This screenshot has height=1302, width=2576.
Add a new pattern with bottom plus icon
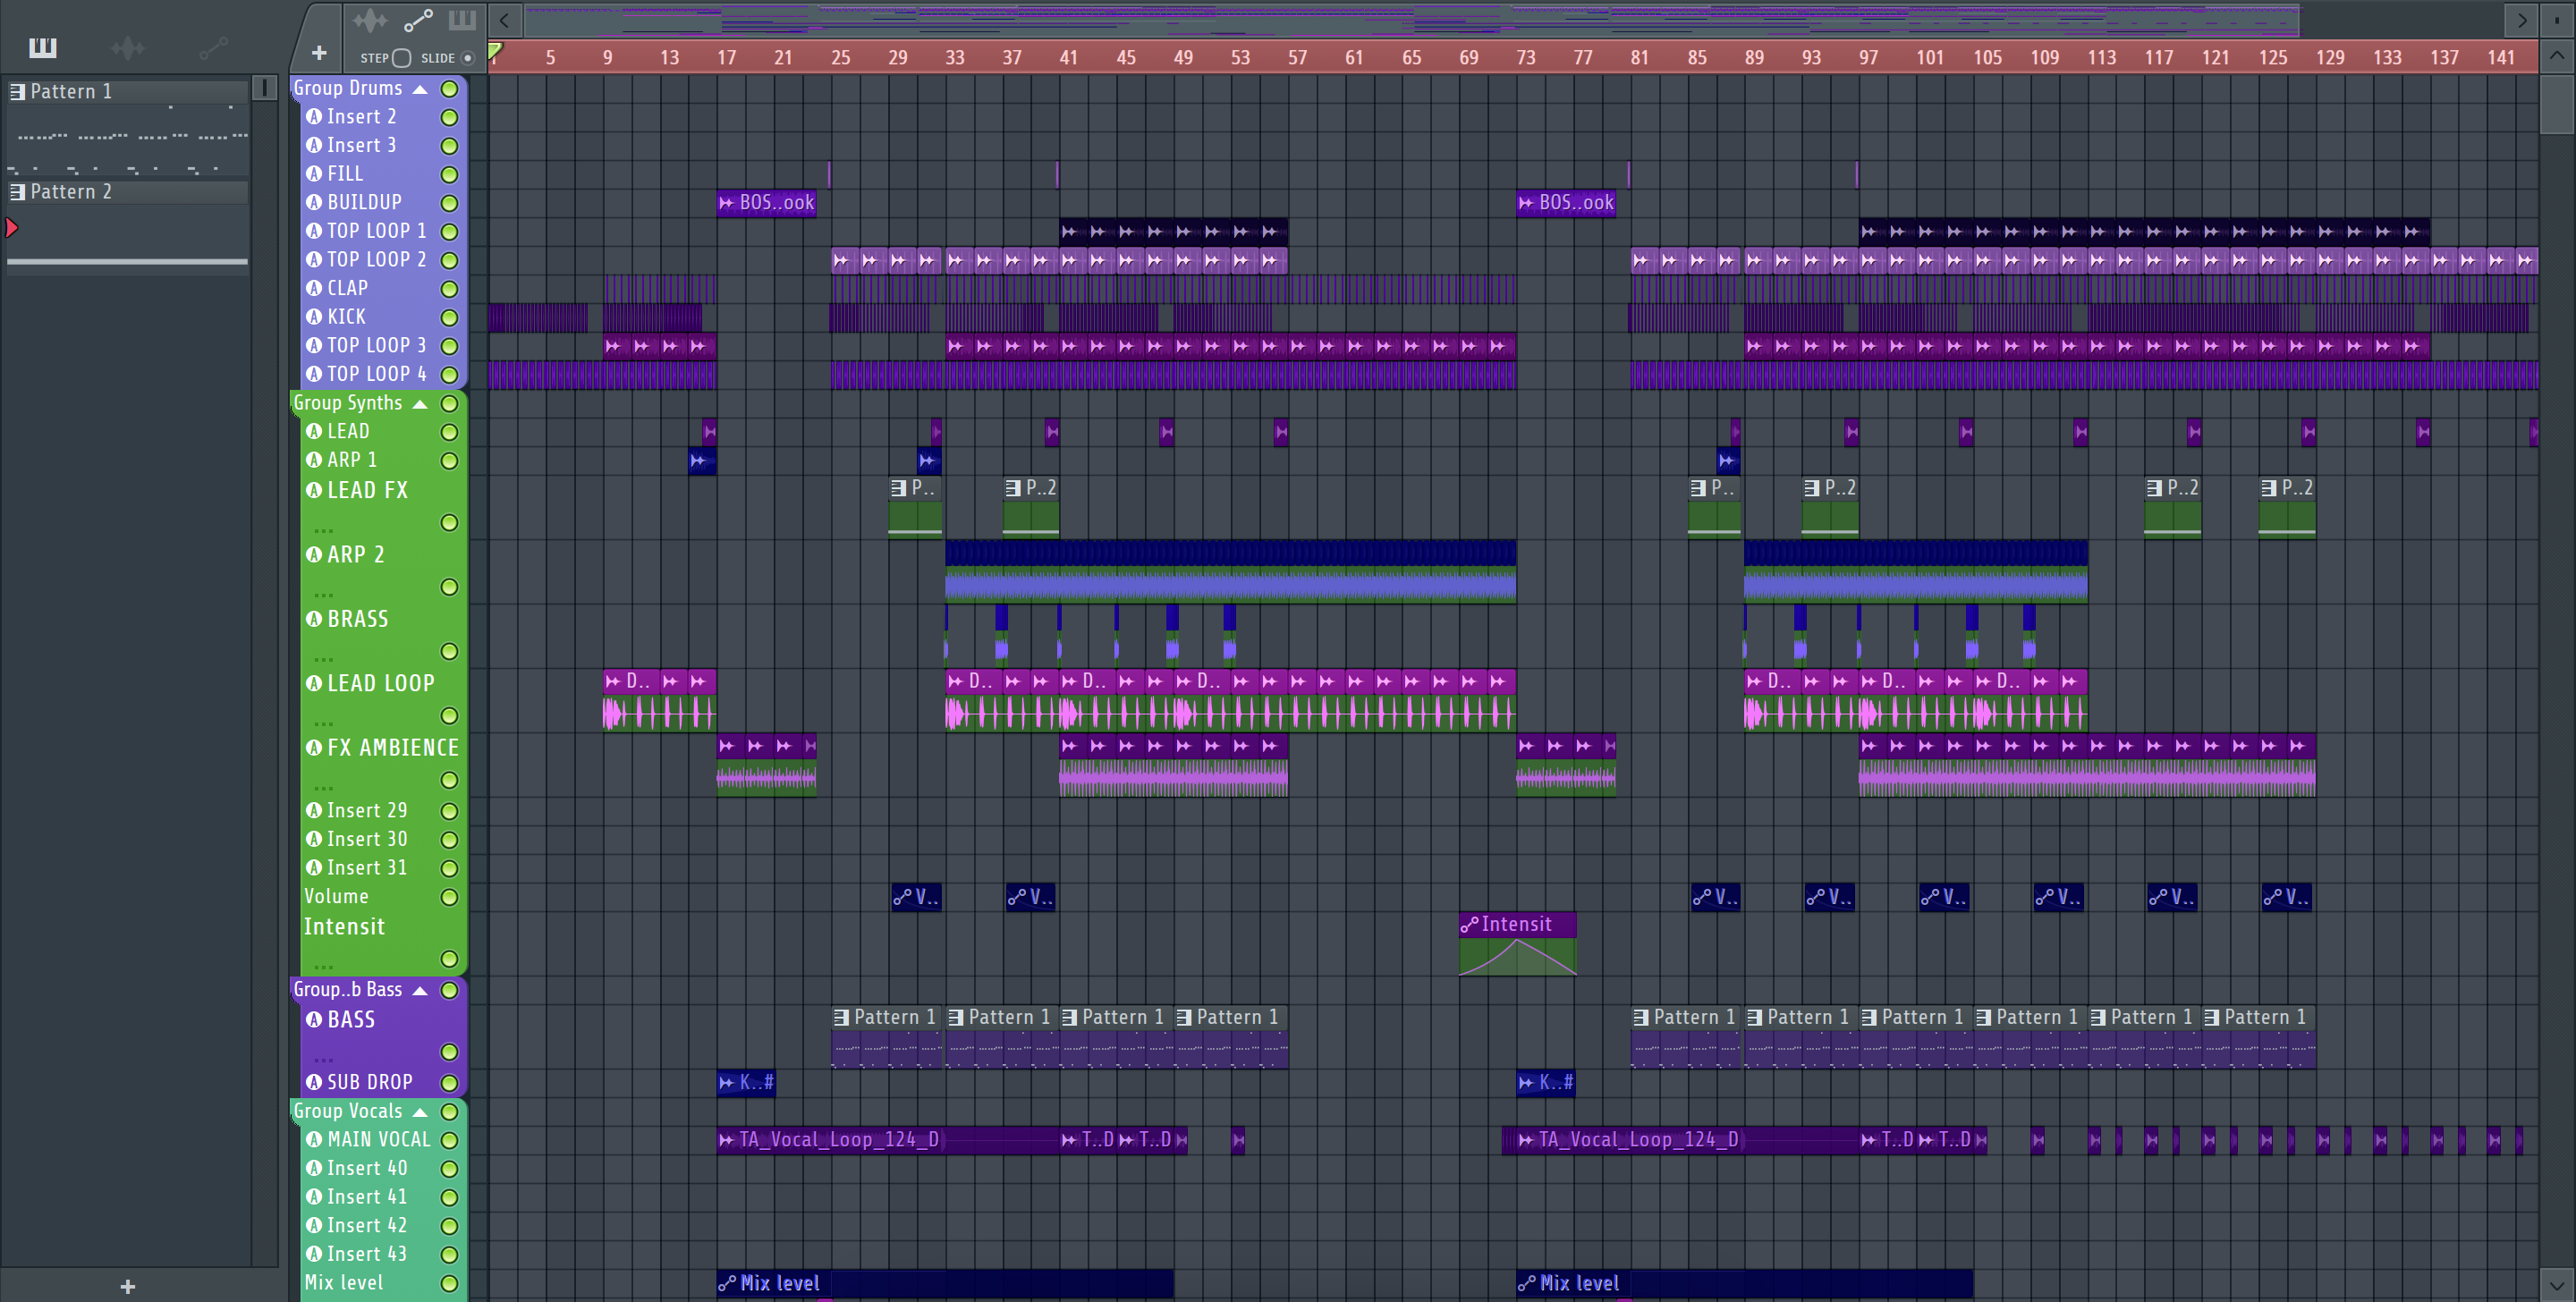(x=127, y=1286)
